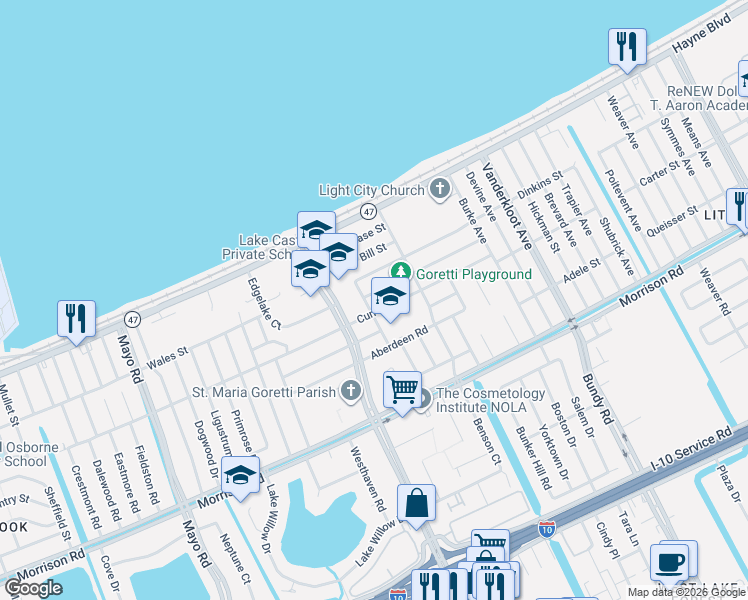Click the Lake Castle Private School label
The height and width of the screenshot is (600, 748).
[x=260, y=247]
